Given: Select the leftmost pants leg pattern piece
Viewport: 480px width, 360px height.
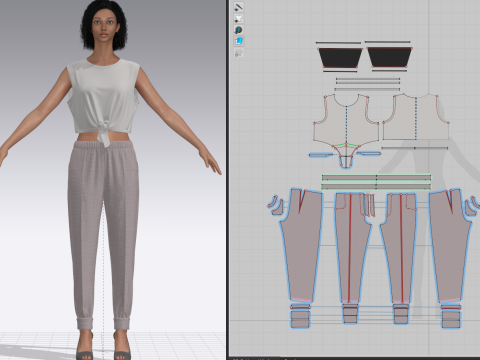Looking at the screenshot, I should [x=302, y=246].
